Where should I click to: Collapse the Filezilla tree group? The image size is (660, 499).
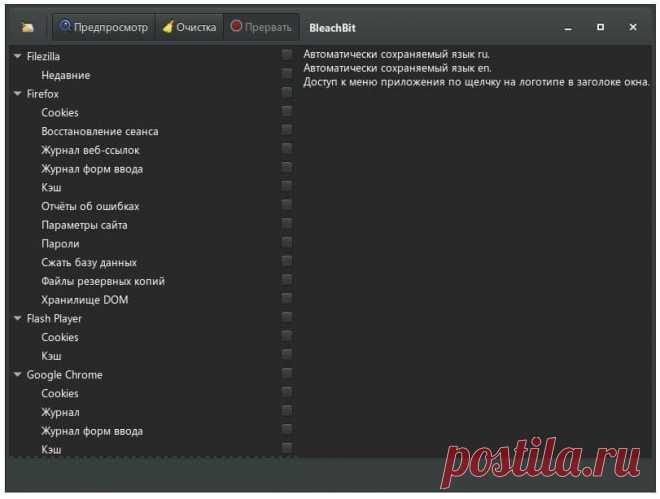tap(18, 56)
